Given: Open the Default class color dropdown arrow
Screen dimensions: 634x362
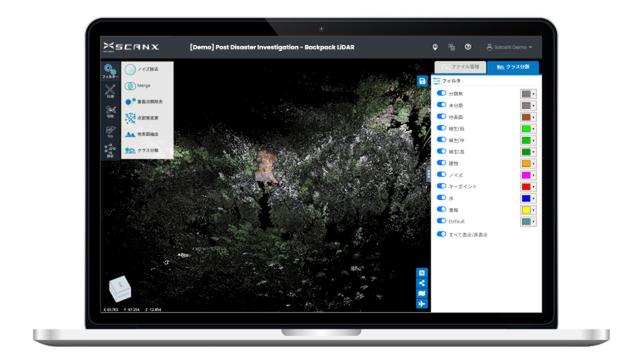Looking at the screenshot, I should coord(534,222).
